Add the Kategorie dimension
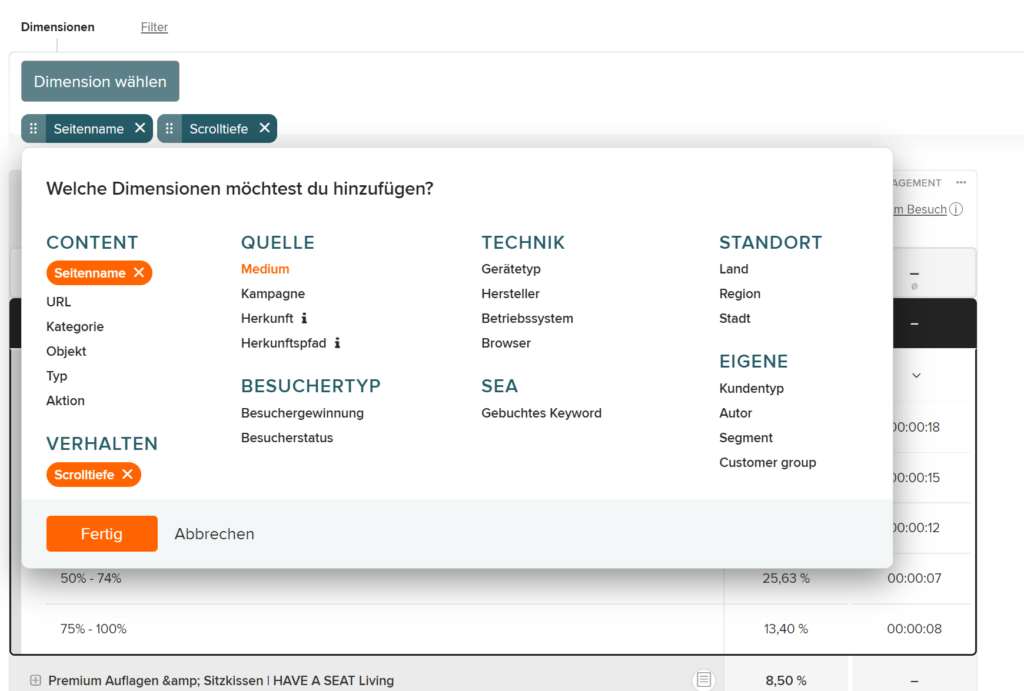This screenshot has width=1024, height=691. click(x=75, y=327)
